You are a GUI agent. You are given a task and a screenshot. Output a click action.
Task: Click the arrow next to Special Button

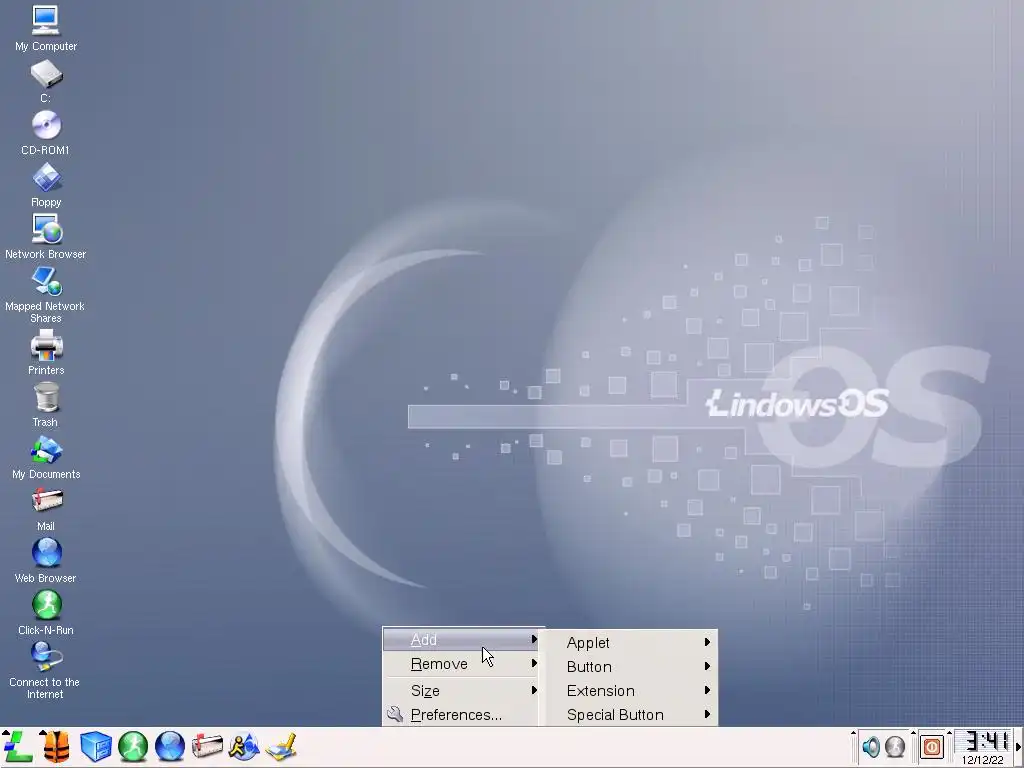point(707,714)
